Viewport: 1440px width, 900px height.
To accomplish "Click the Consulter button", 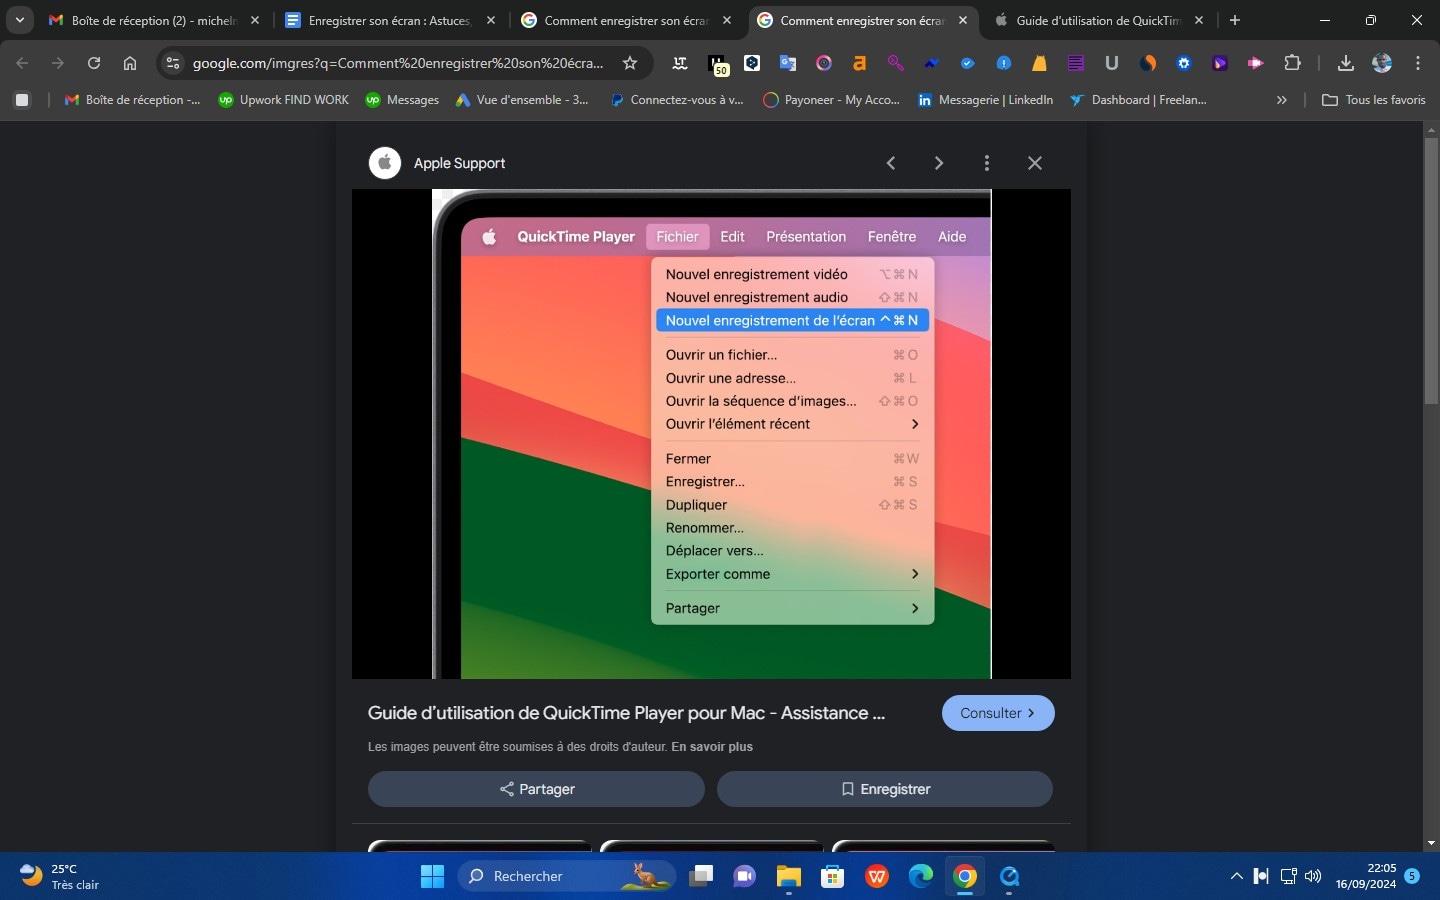I will point(998,713).
